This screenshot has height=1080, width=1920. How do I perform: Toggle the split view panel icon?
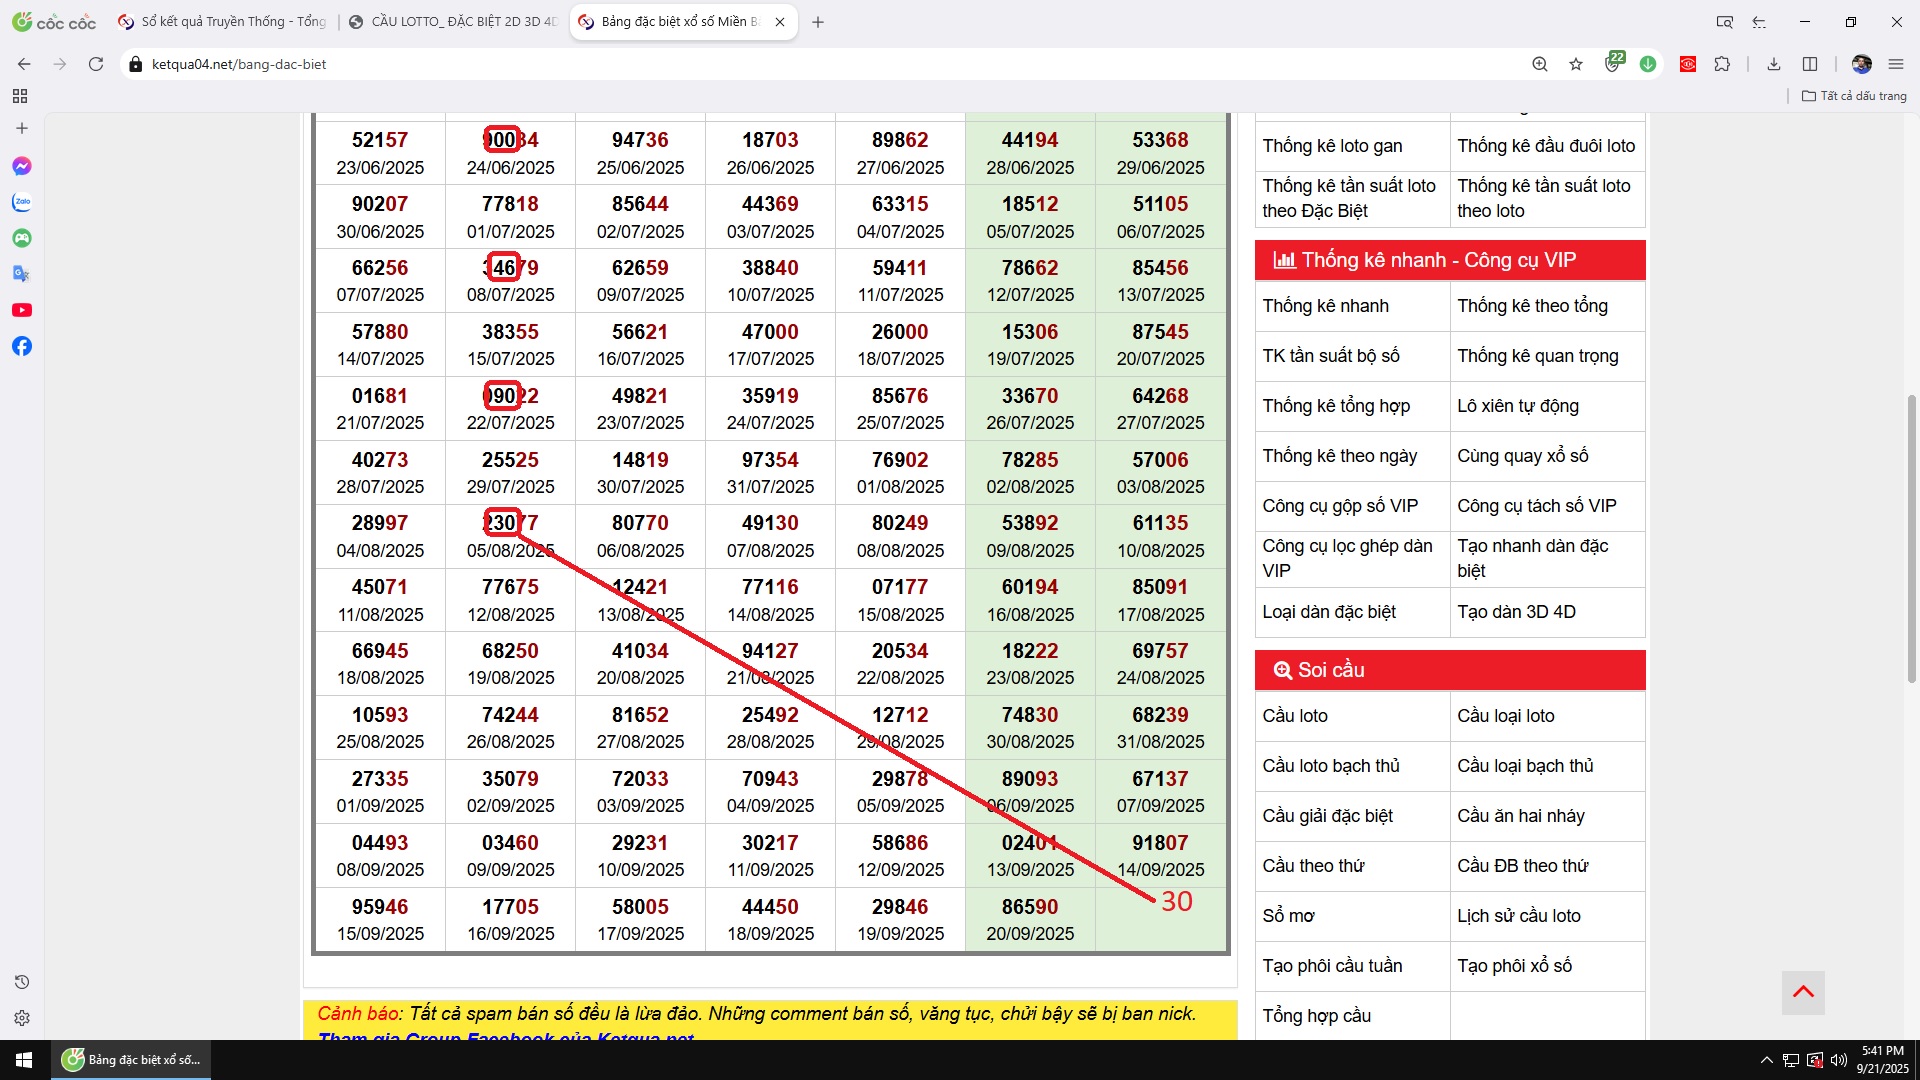pos(1810,64)
